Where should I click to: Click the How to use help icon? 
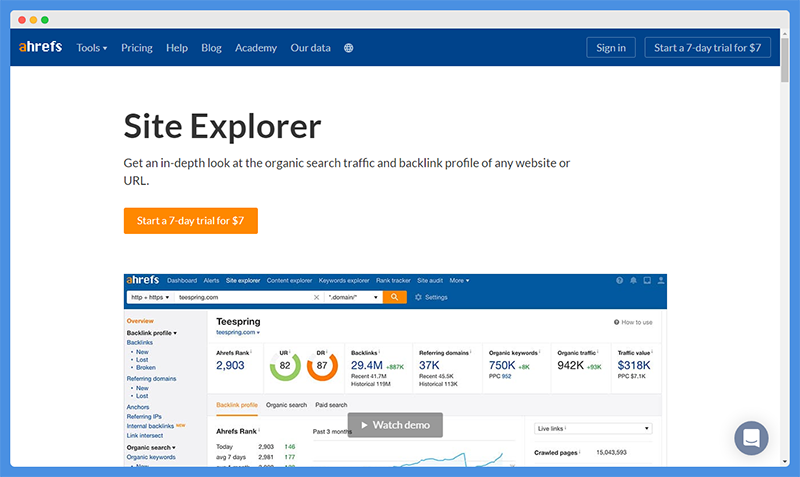click(x=616, y=322)
